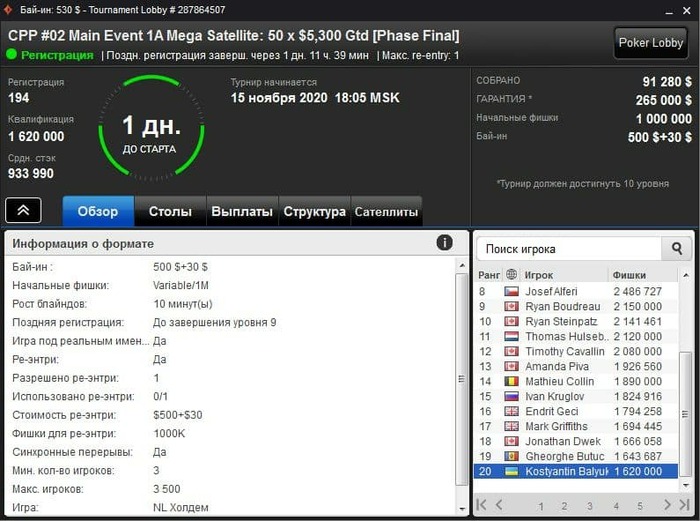The image size is (700, 521).
Task: Collapse header with double chevron button
Action: [23, 210]
